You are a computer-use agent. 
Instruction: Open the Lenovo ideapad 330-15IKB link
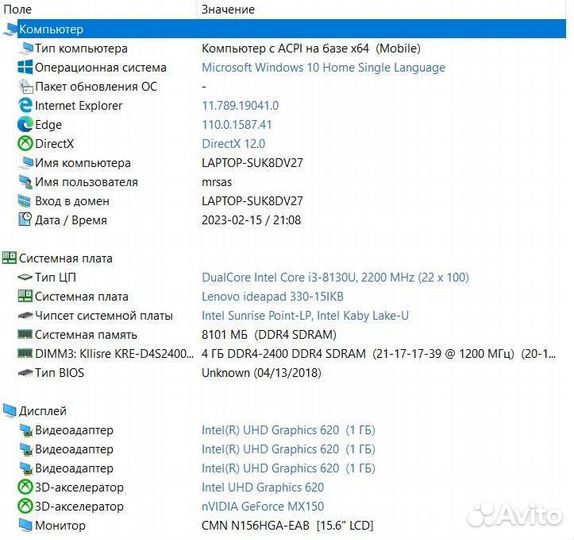[273, 297]
